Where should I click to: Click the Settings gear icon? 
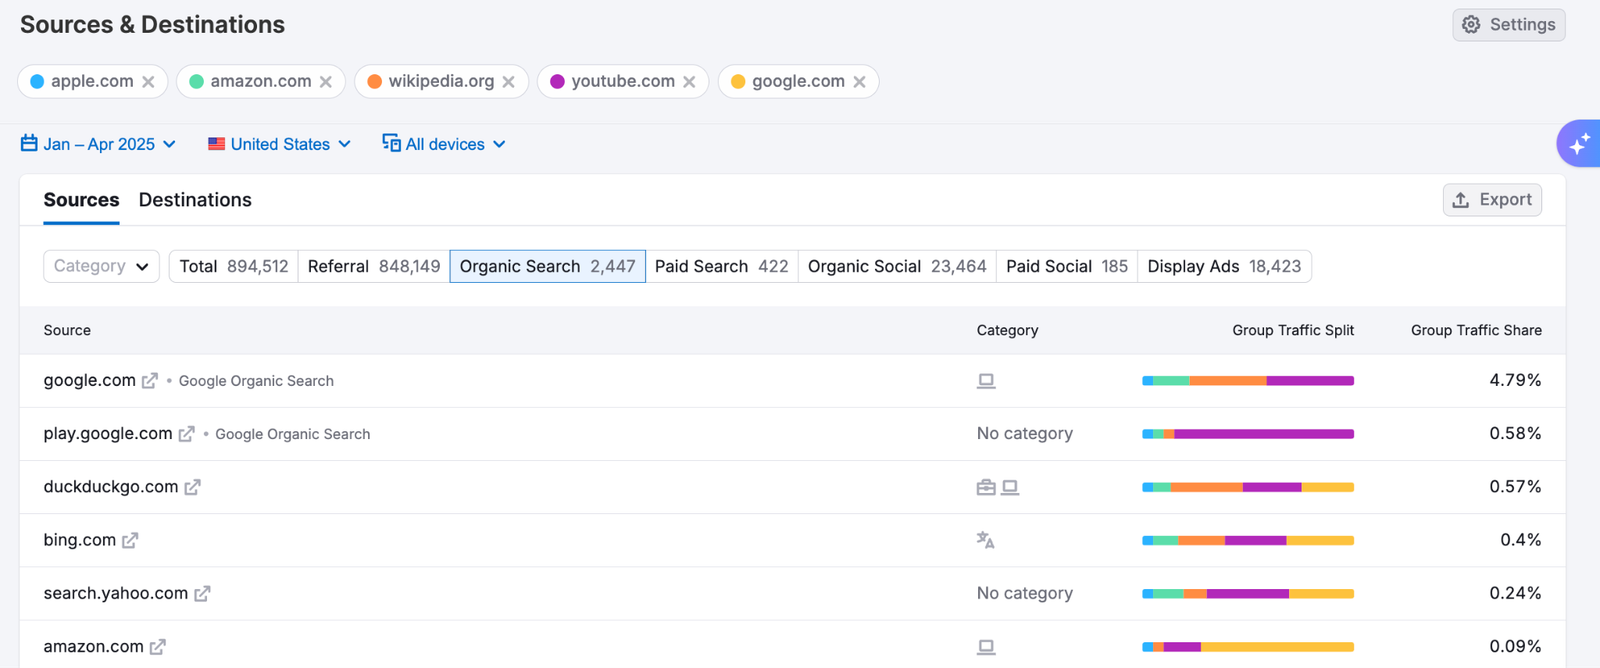pos(1471,25)
